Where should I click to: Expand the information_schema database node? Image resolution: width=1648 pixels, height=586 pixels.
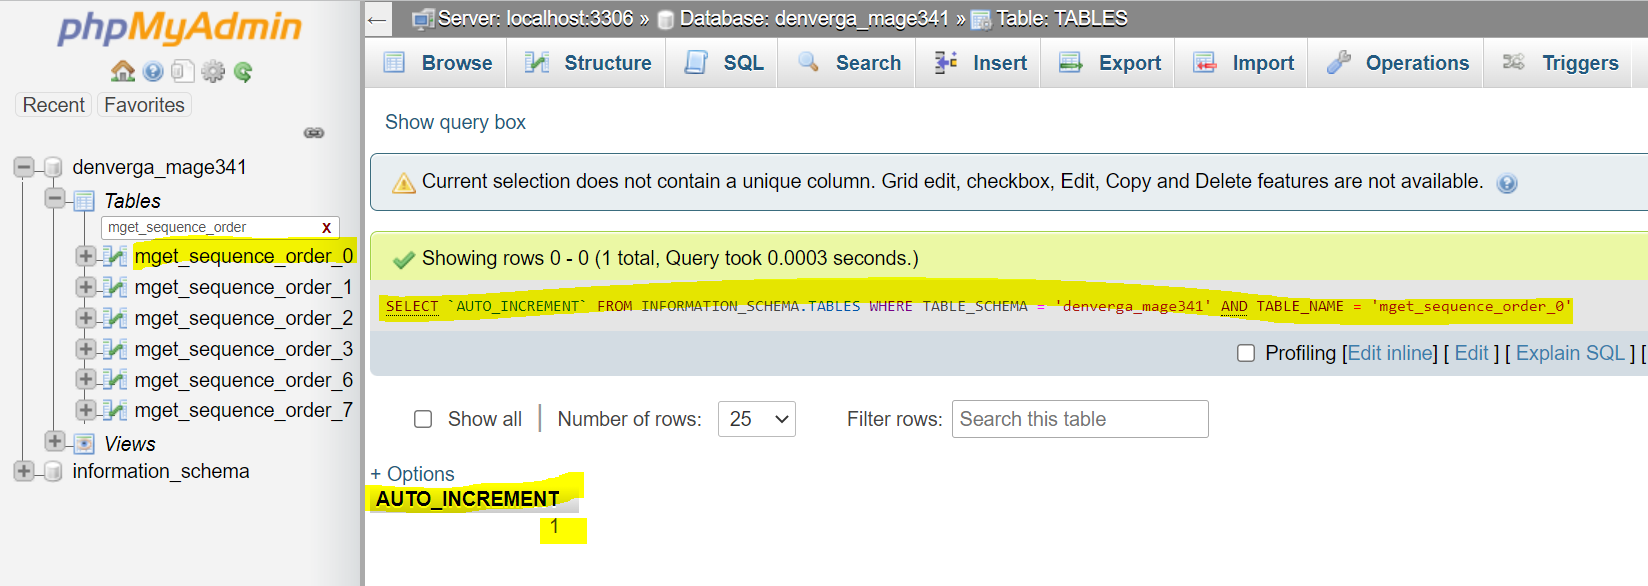point(24,471)
